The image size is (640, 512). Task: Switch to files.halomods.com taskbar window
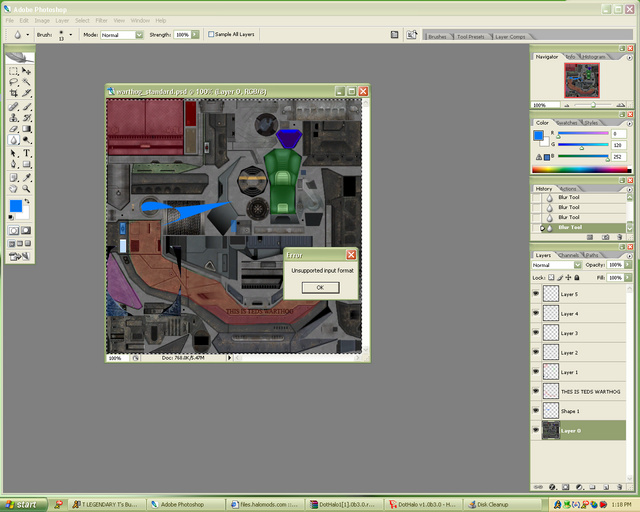click(x=264, y=505)
